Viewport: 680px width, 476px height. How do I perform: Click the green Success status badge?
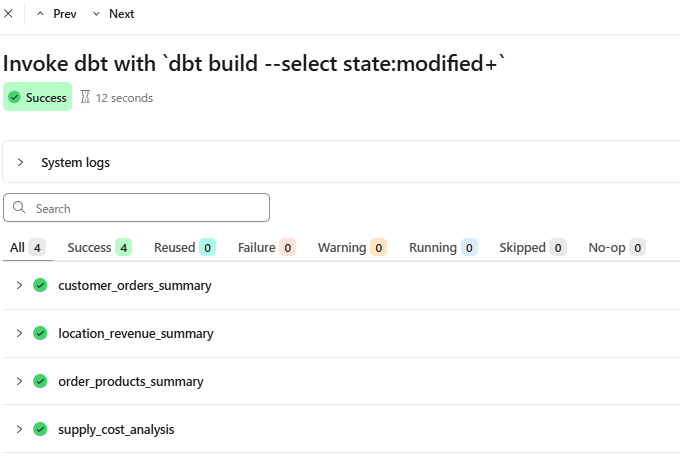[x=38, y=98]
